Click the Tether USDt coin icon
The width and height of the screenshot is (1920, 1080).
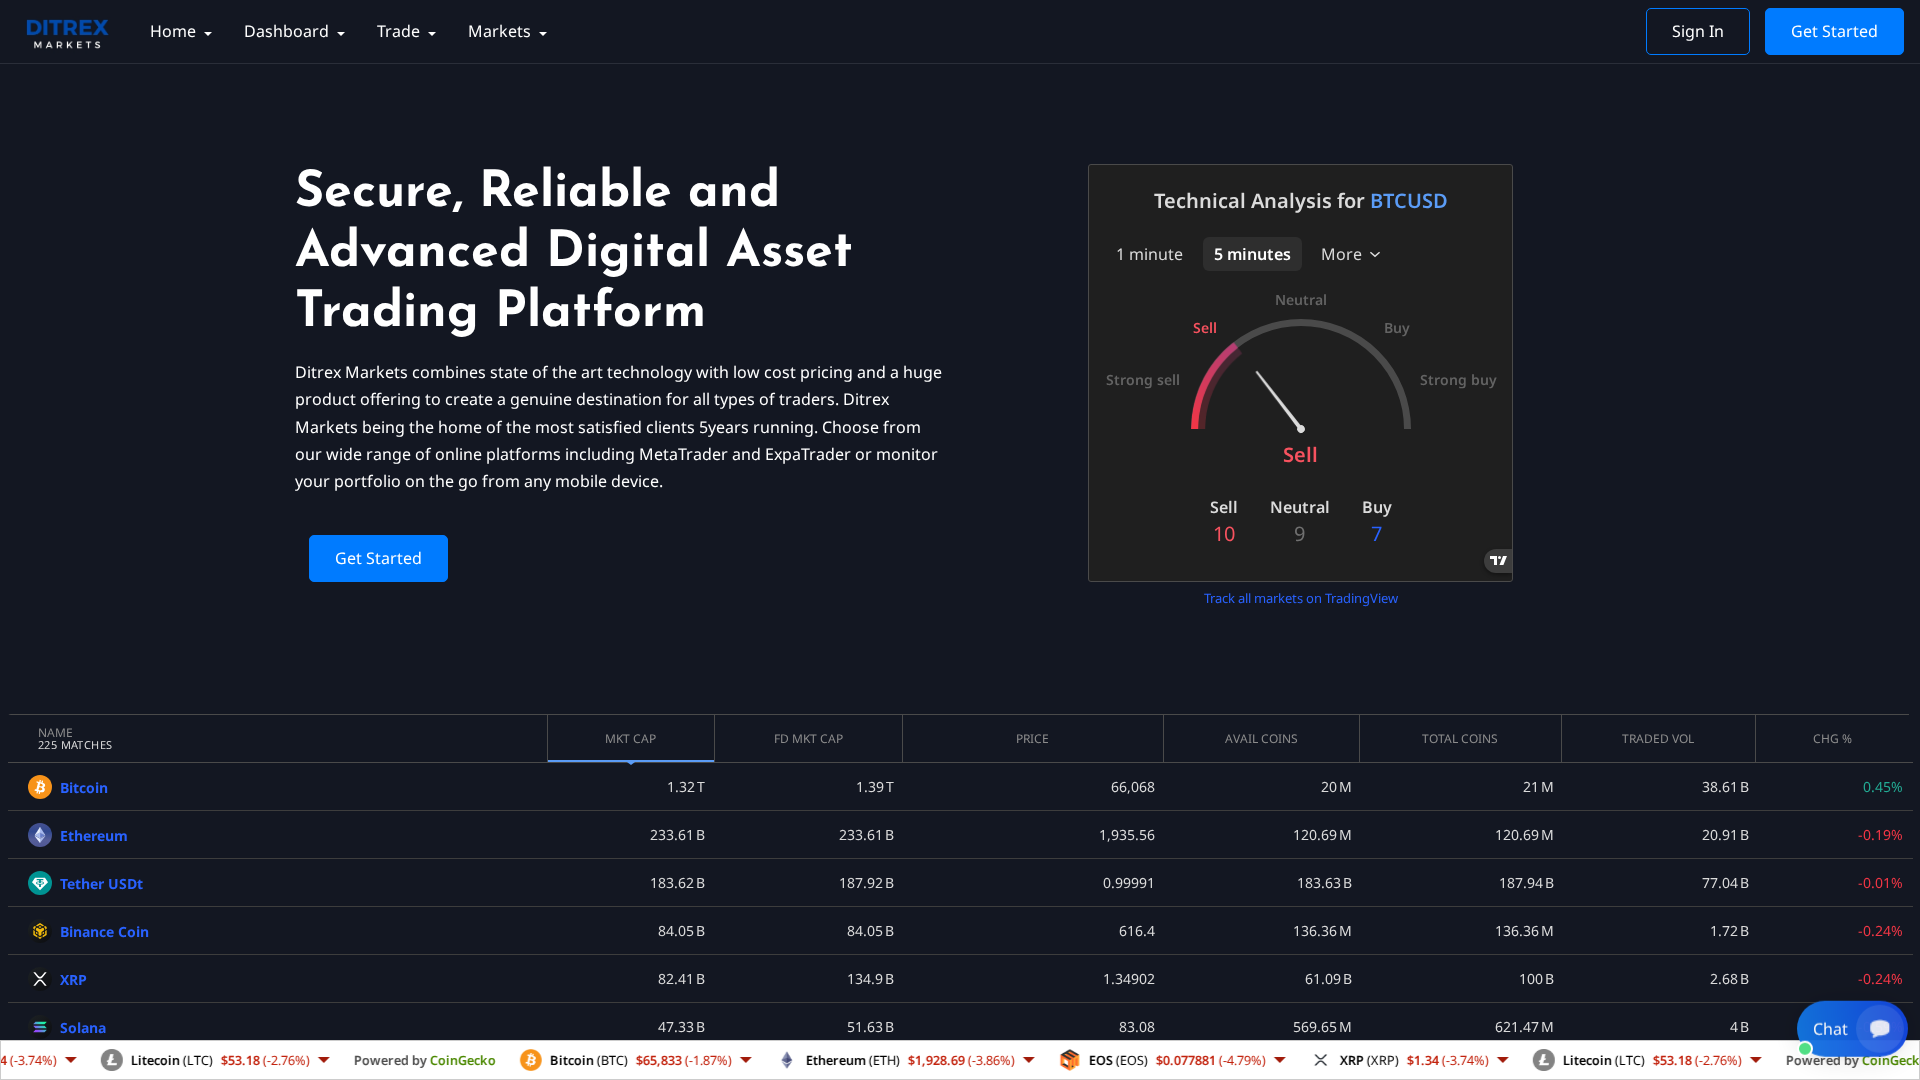click(x=40, y=883)
